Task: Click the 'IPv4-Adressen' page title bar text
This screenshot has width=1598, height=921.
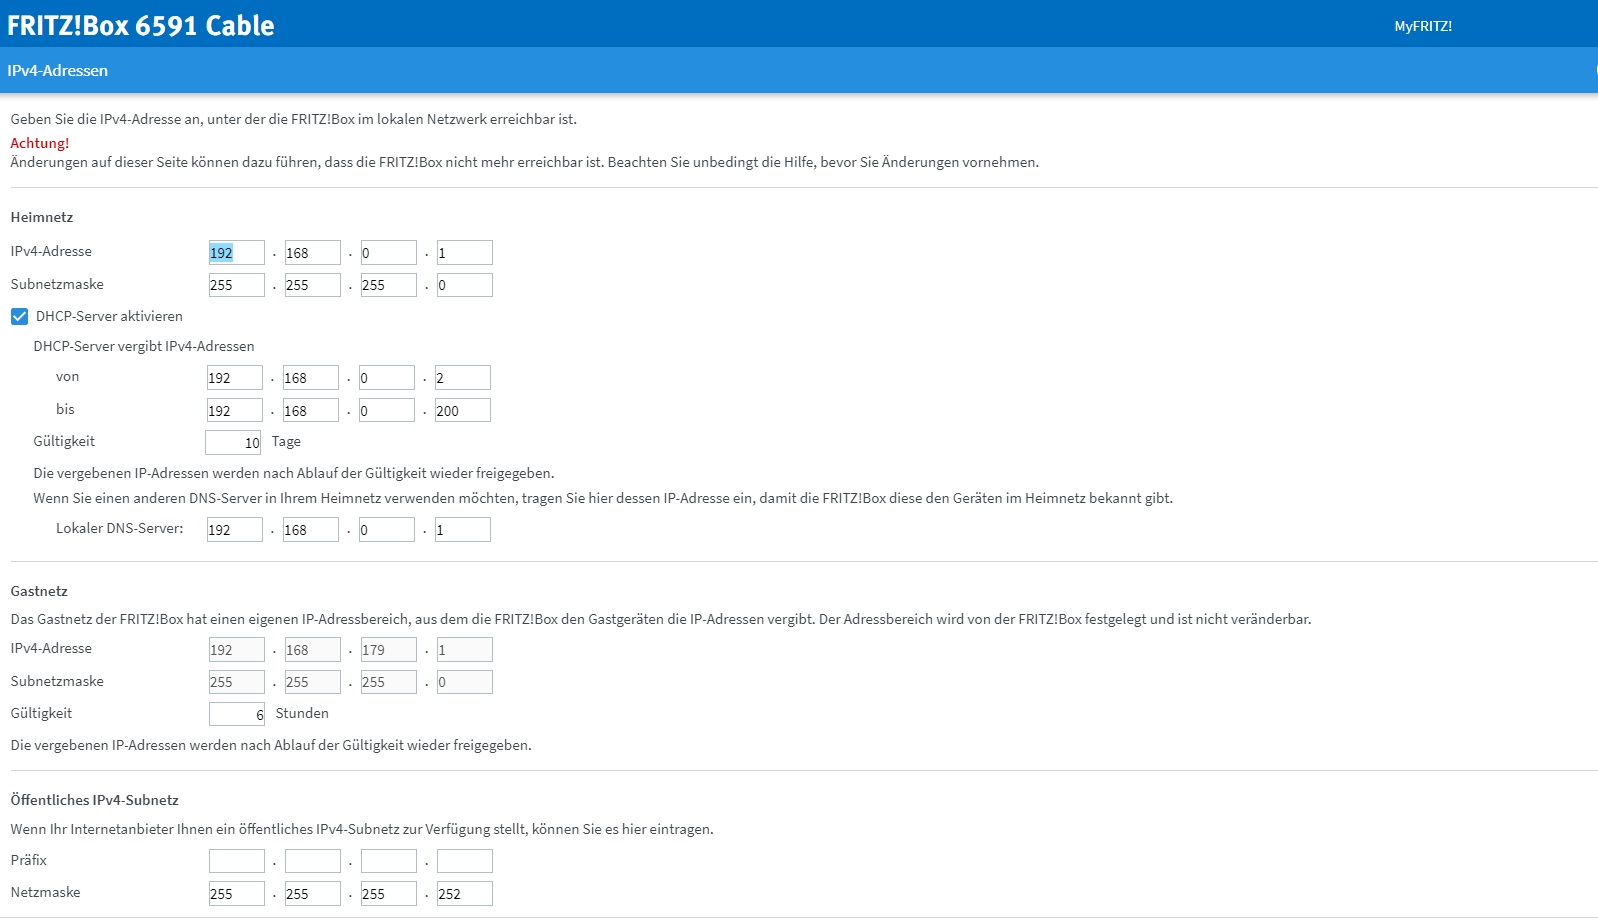Action: click(x=58, y=71)
